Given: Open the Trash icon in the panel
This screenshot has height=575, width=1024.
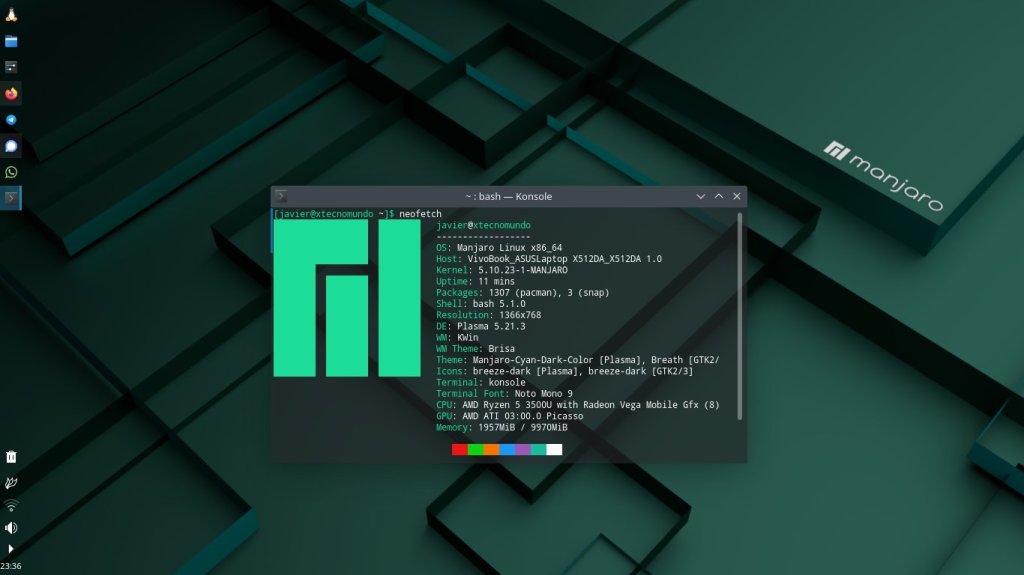Looking at the screenshot, I should (x=11, y=457).
